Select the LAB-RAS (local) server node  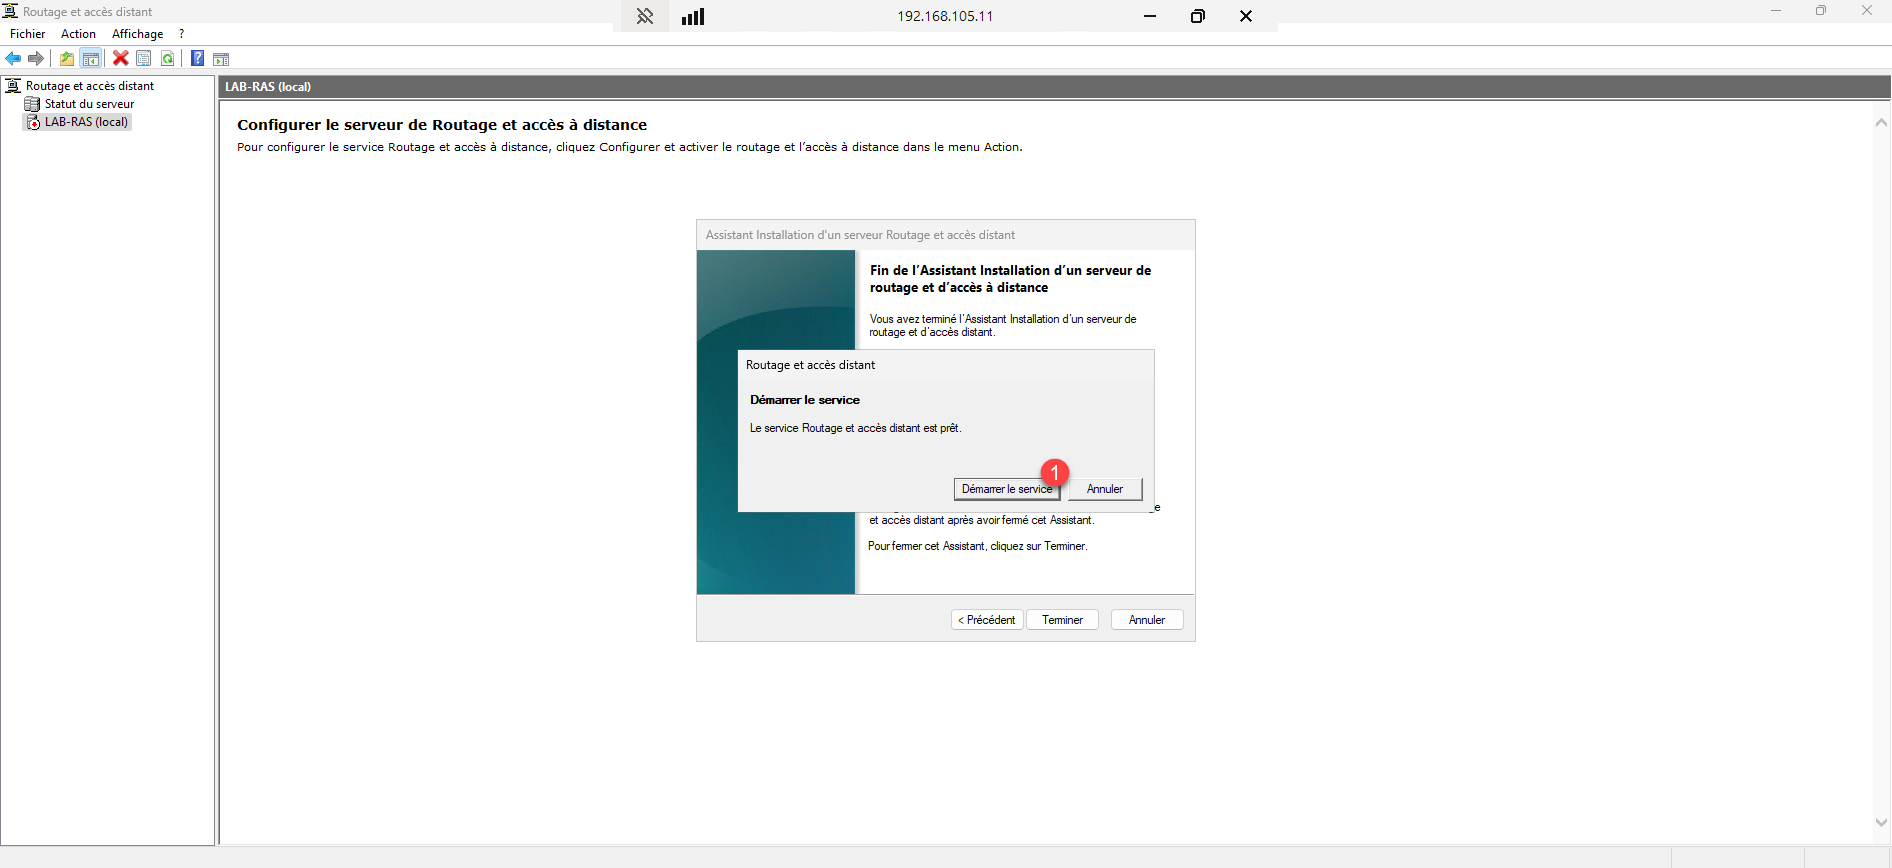(x=86, y=122)
